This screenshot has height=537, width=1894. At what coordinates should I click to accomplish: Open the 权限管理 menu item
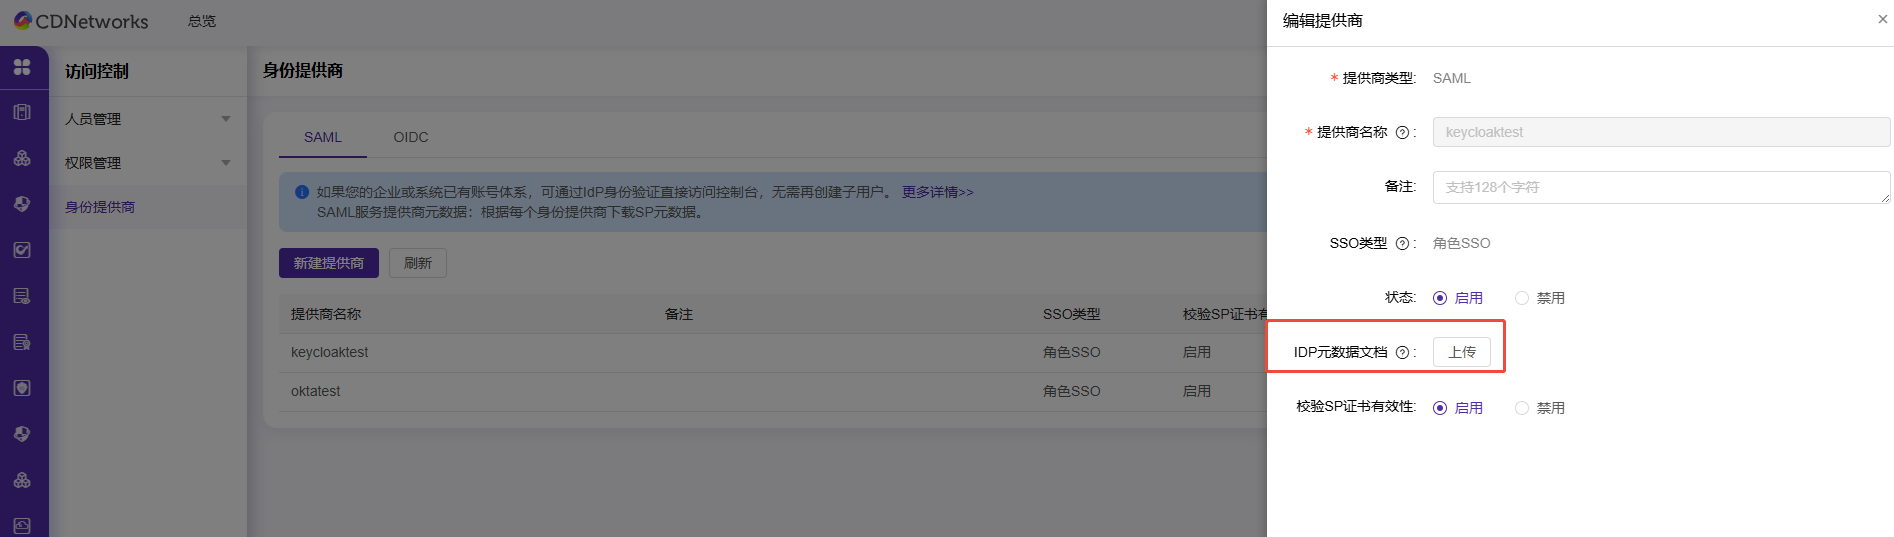148,163
